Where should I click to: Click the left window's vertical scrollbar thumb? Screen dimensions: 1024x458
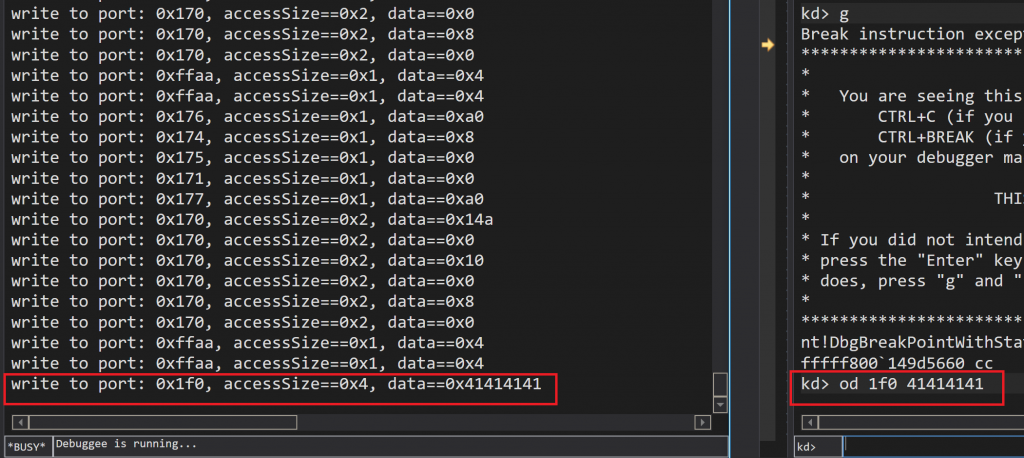pyautogui.click(x=720, y=384)
